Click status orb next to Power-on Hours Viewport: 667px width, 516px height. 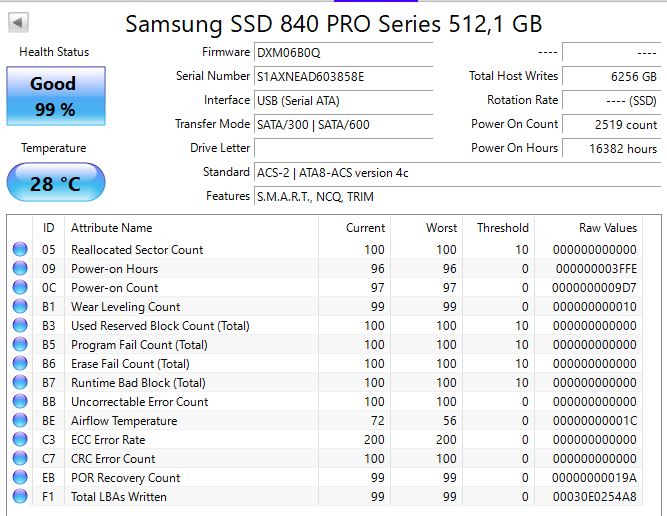[20, 269]
